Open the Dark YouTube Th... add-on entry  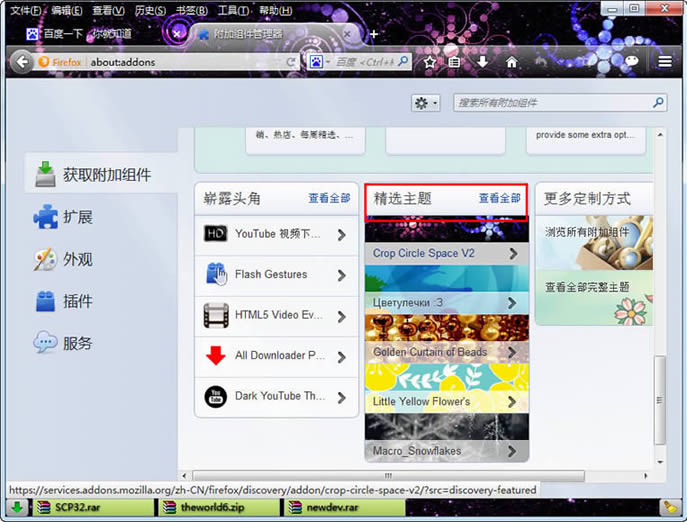276,397
